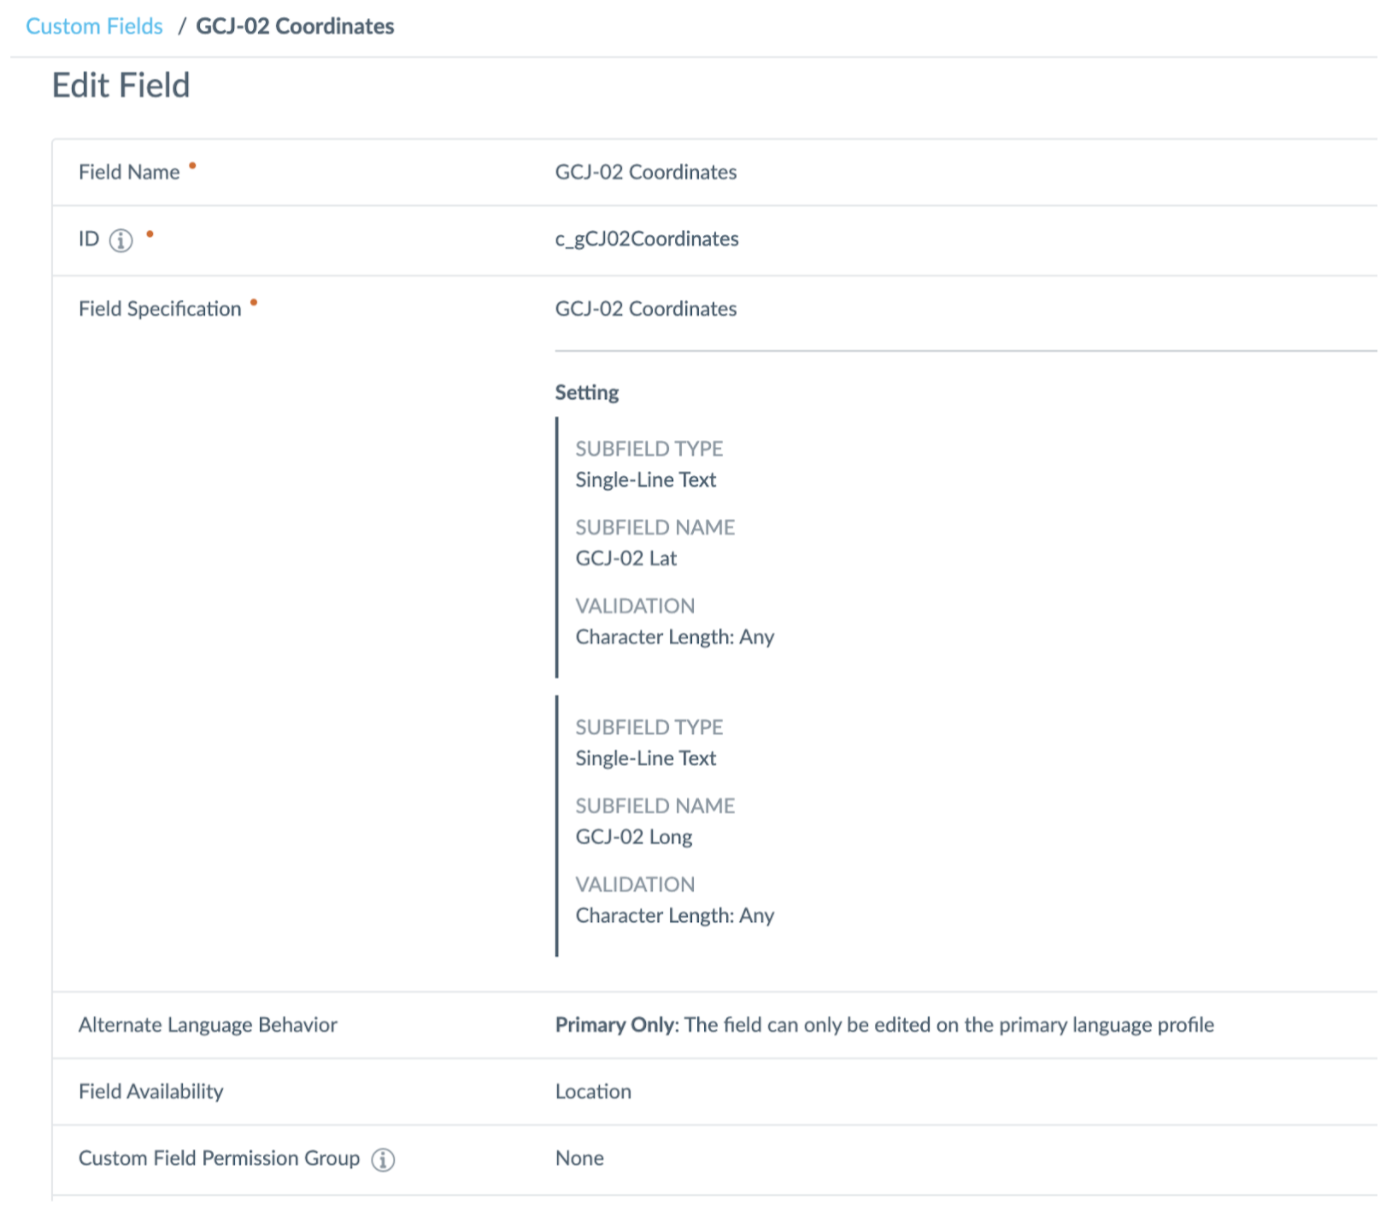This screenshot has height=1216, width=1382.
Task: Click the Field Availability value Location
Action: (x=593, y=1092)
